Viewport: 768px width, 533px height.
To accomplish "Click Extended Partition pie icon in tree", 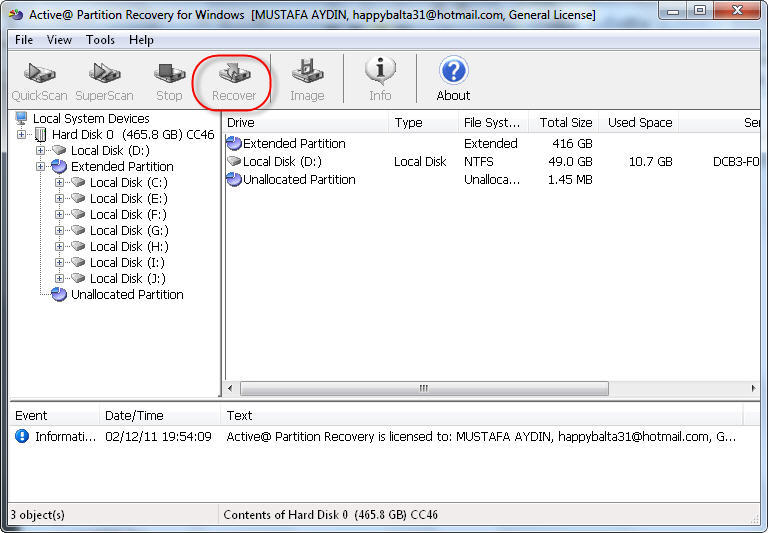I will (59, 167).
